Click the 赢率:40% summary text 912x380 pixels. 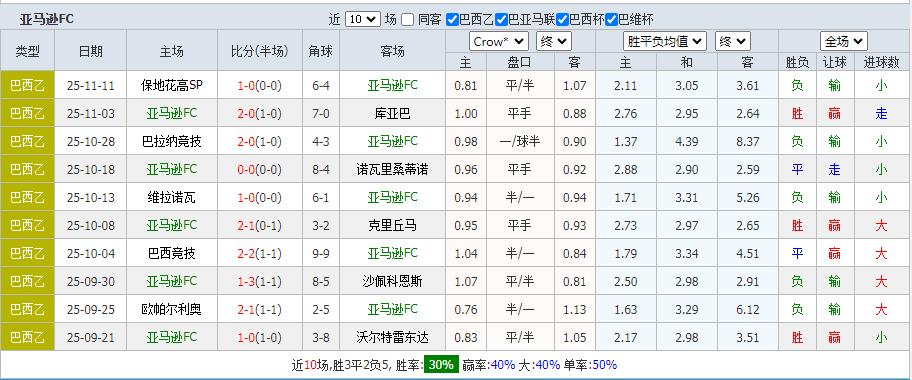[489, 365]
